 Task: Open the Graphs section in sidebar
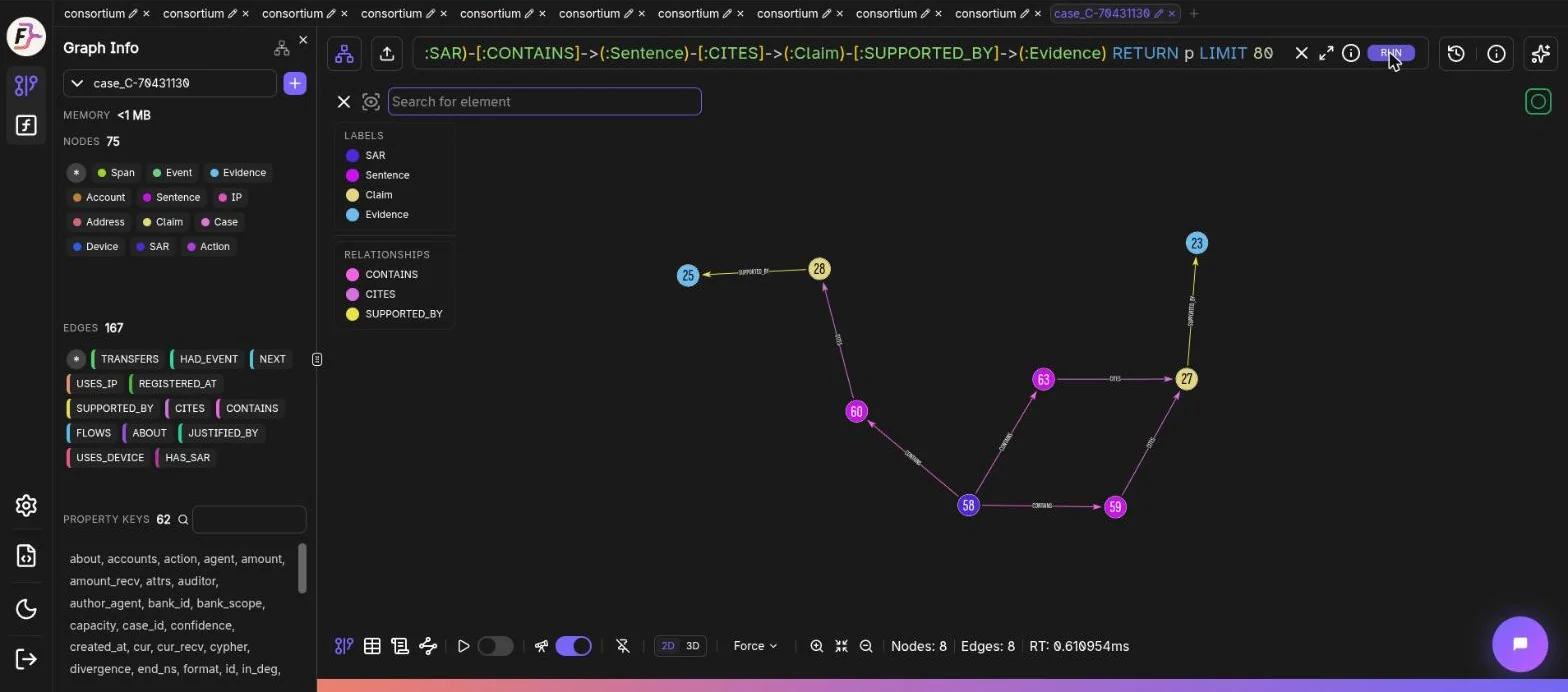click(26, 86)
